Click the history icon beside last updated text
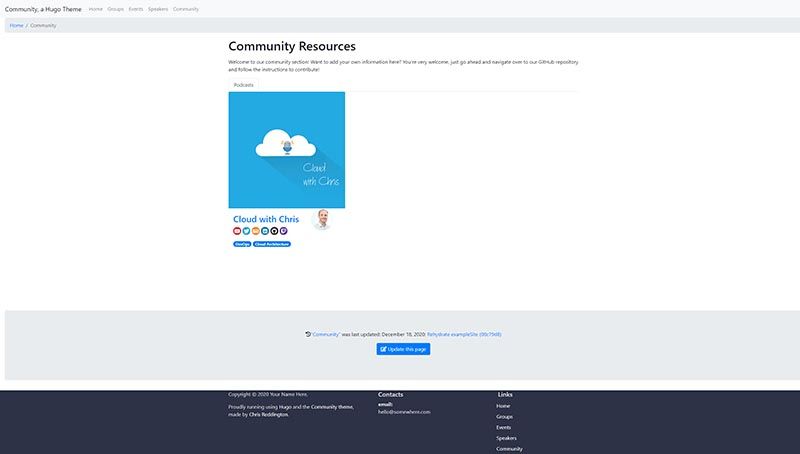Viewport: 800px width, 454px height. tap(308, 334)
